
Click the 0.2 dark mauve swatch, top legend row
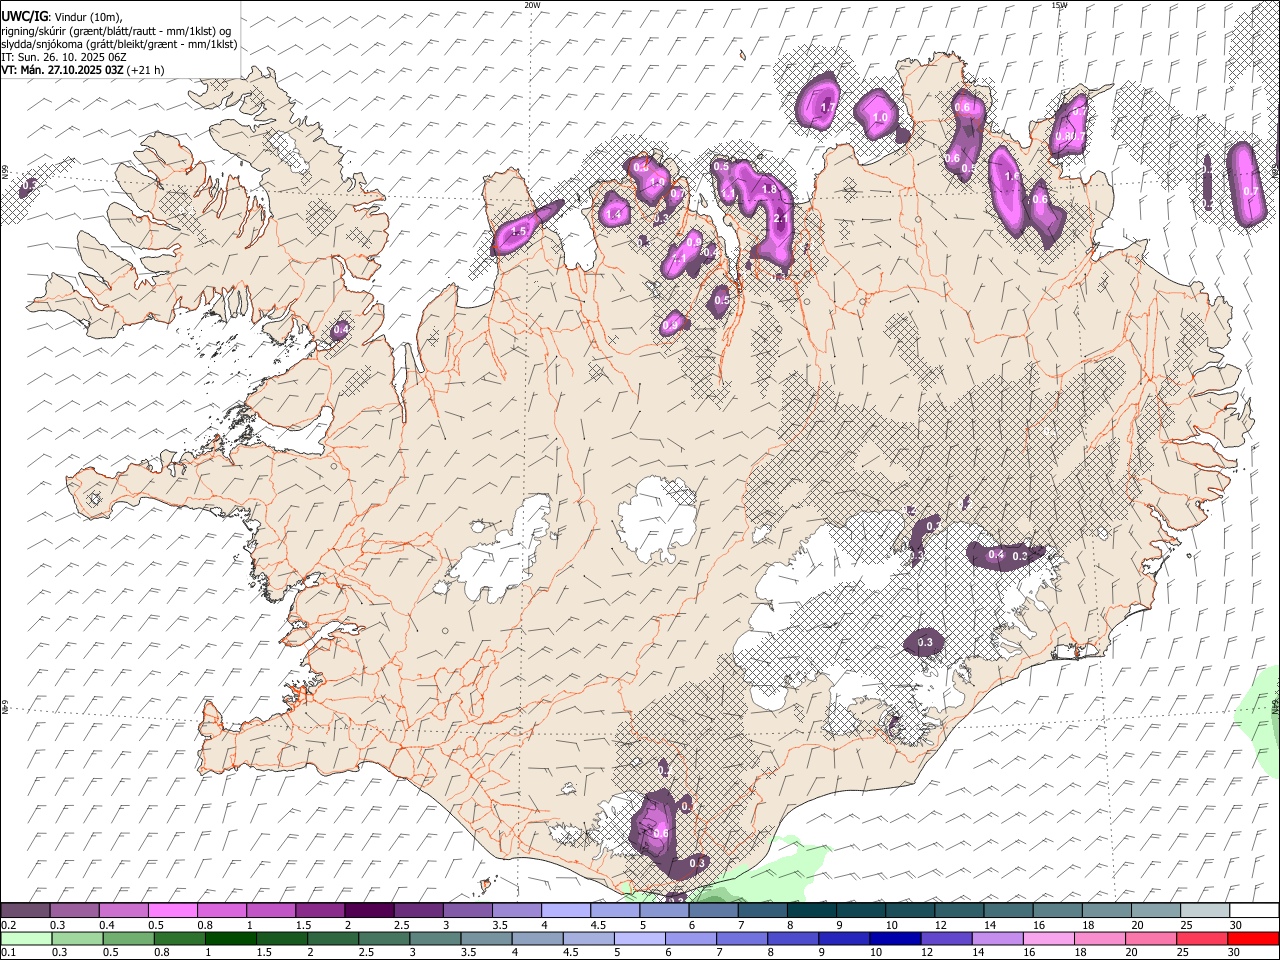coord(25,911)
